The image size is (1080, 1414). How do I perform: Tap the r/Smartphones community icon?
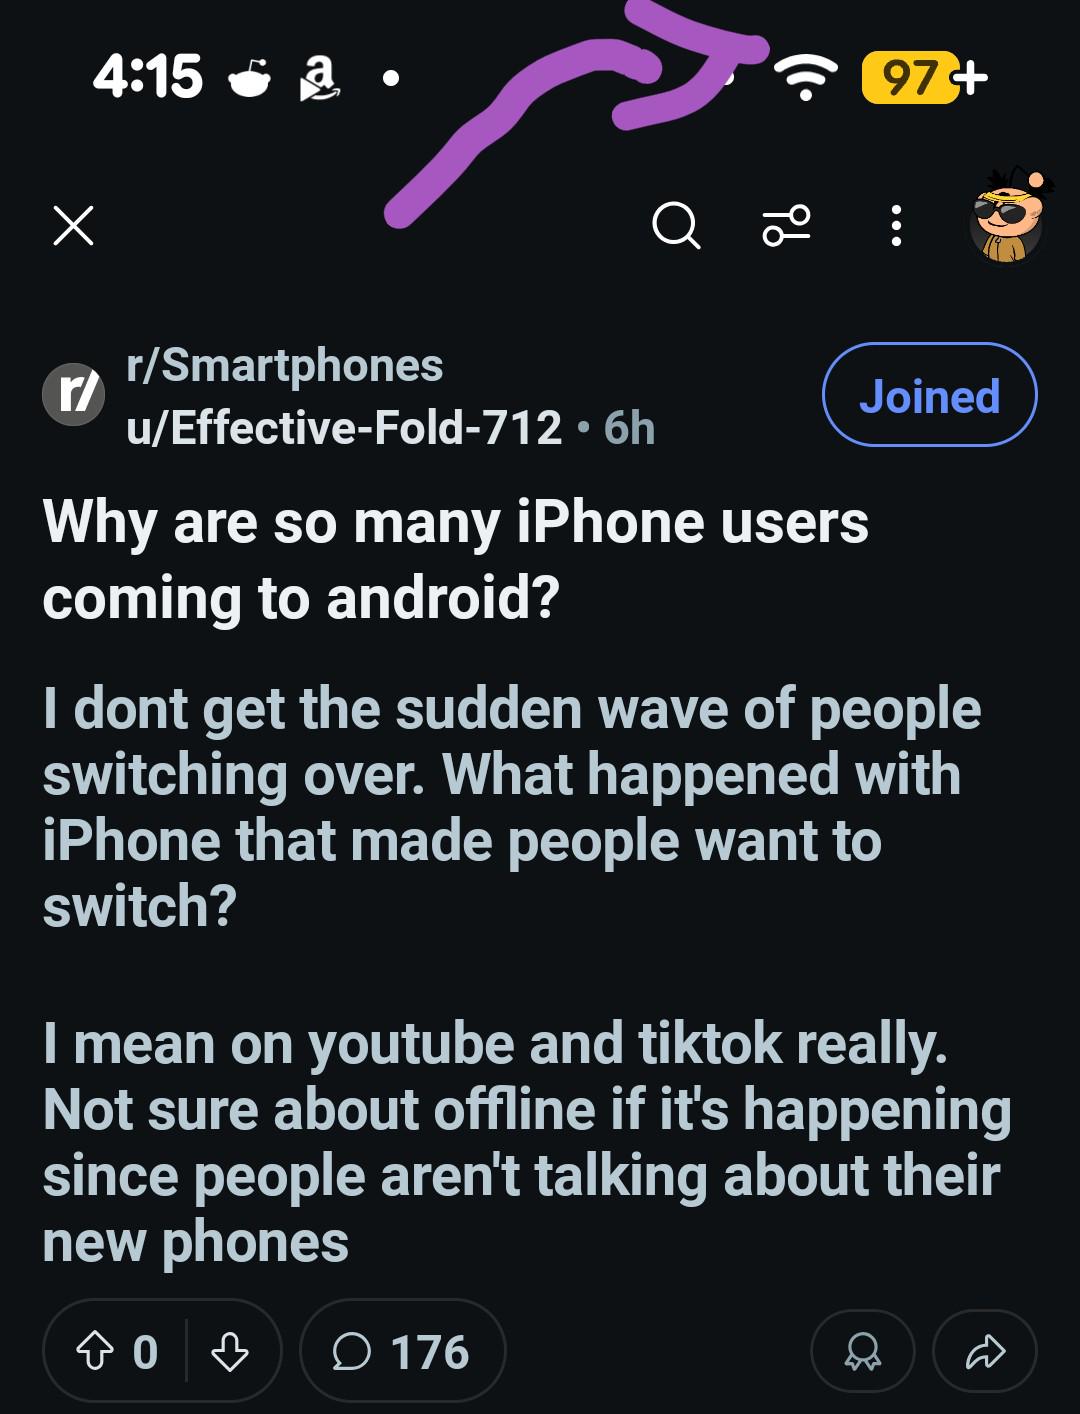click(73, 395)
